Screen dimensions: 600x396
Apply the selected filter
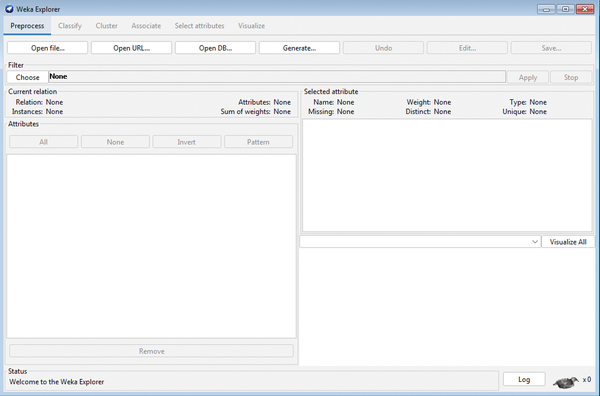tap(528, 77)
